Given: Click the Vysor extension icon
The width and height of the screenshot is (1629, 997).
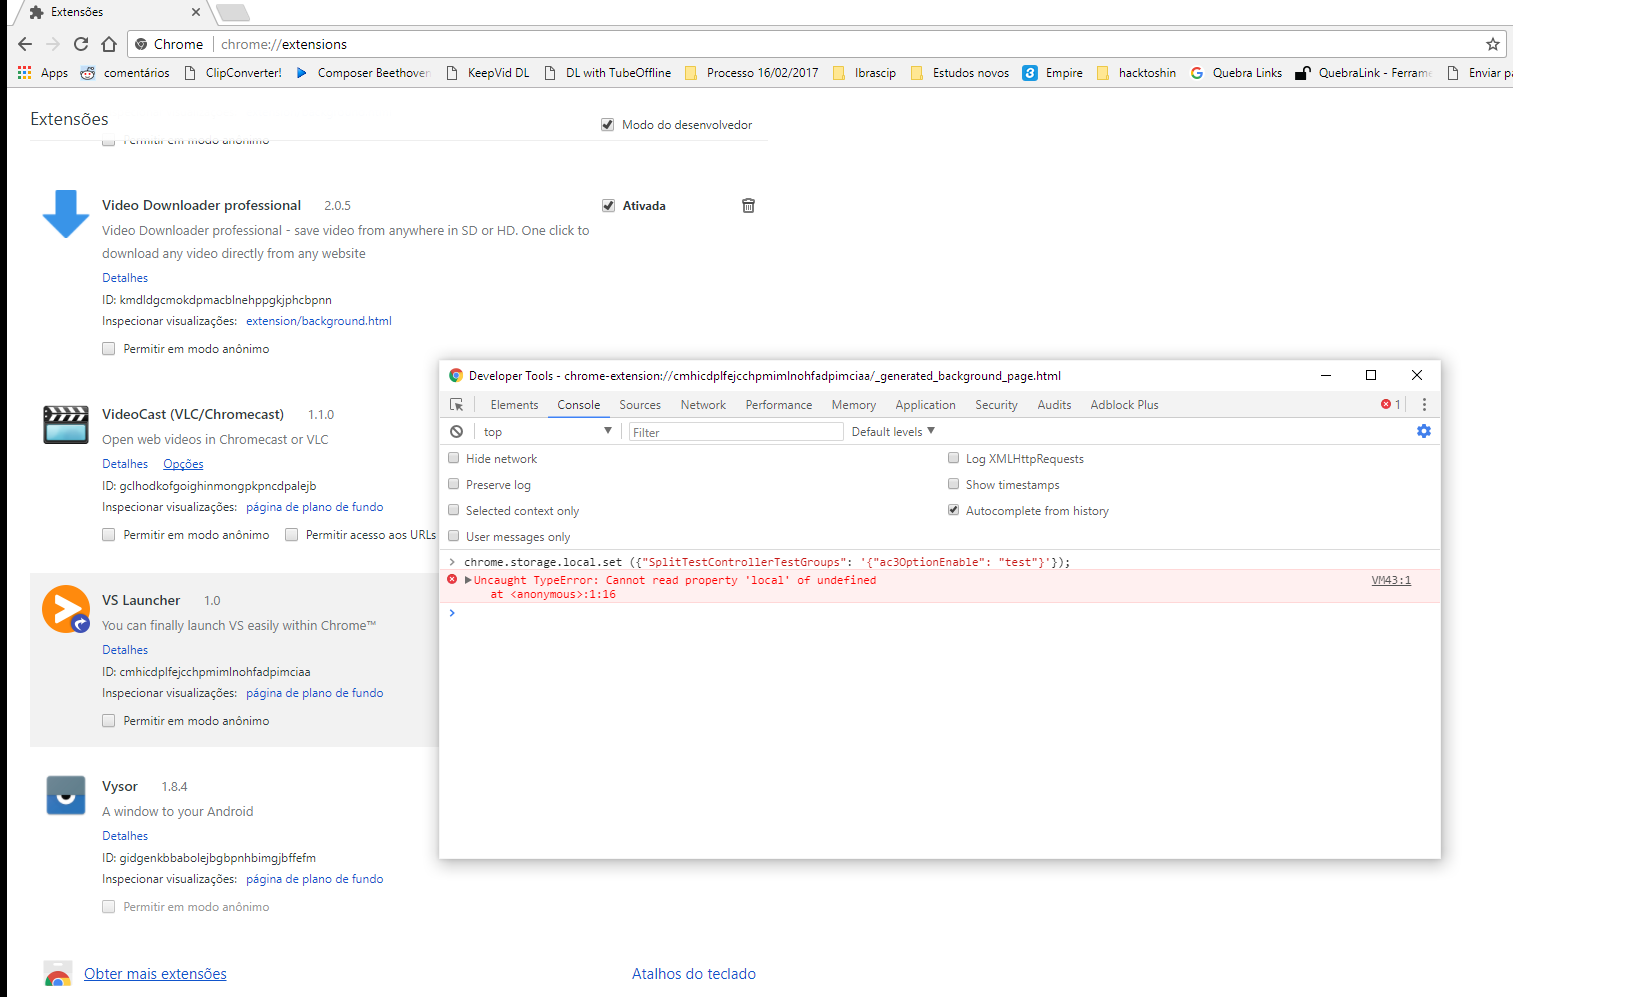Looking at the screenshot, I should tap(66, 795).
